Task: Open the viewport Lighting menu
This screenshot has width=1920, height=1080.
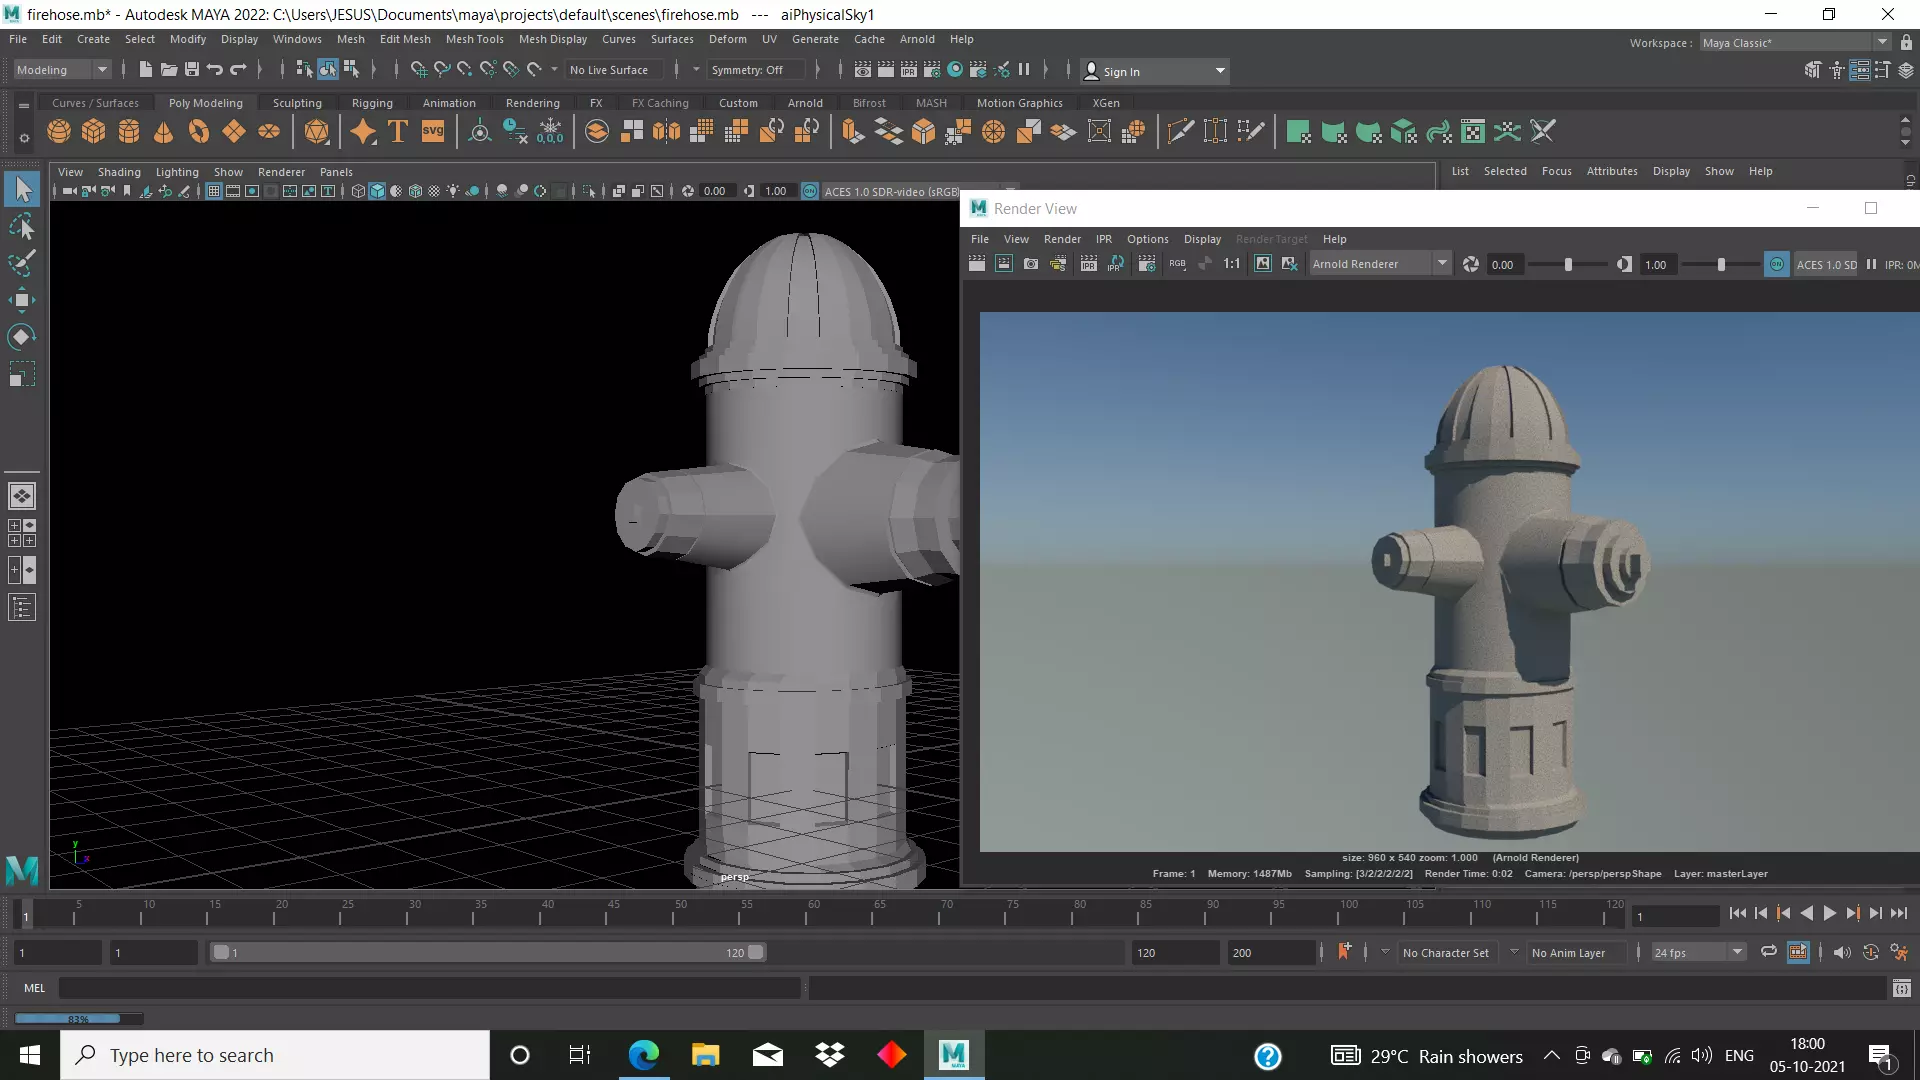Action: click(177, 172)
